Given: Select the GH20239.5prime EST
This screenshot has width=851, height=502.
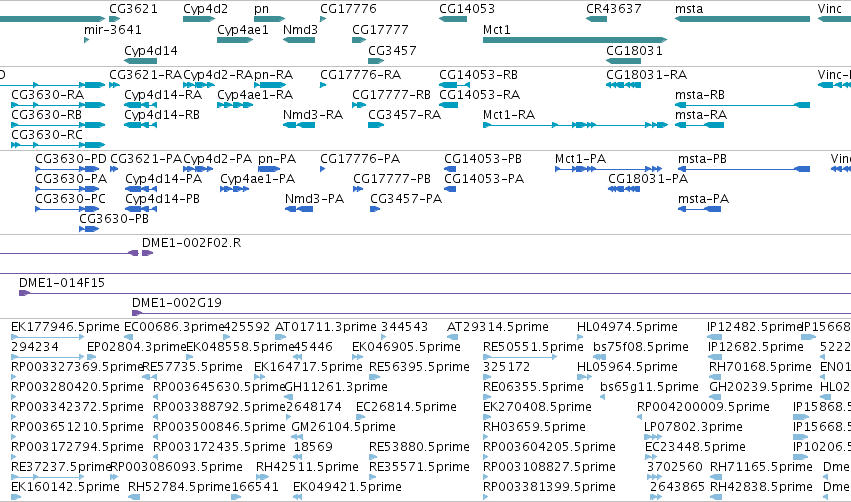Looking at the screenshot, I should (713, 397).
